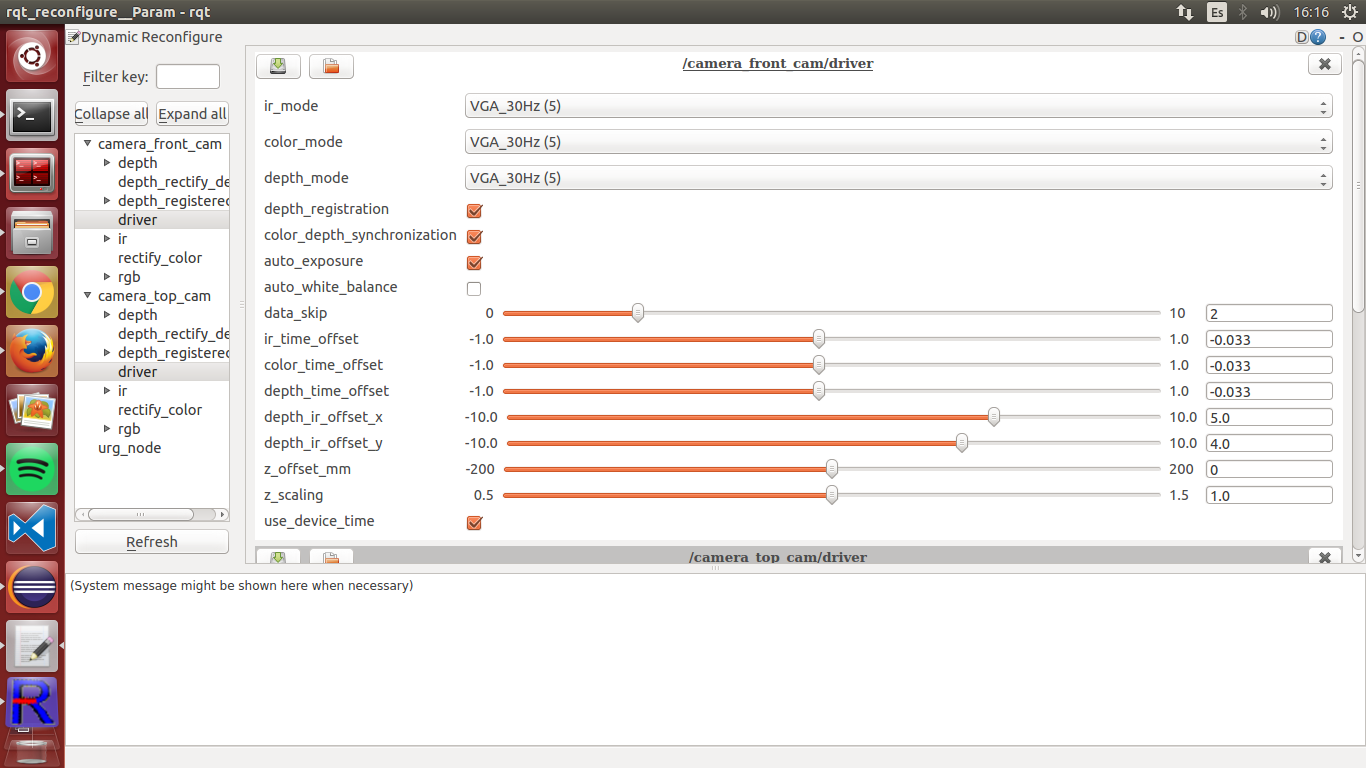Screen dimensions: 1366x768
Task: Open the Terminal from the launcher
Action: [x=32, y=117]
